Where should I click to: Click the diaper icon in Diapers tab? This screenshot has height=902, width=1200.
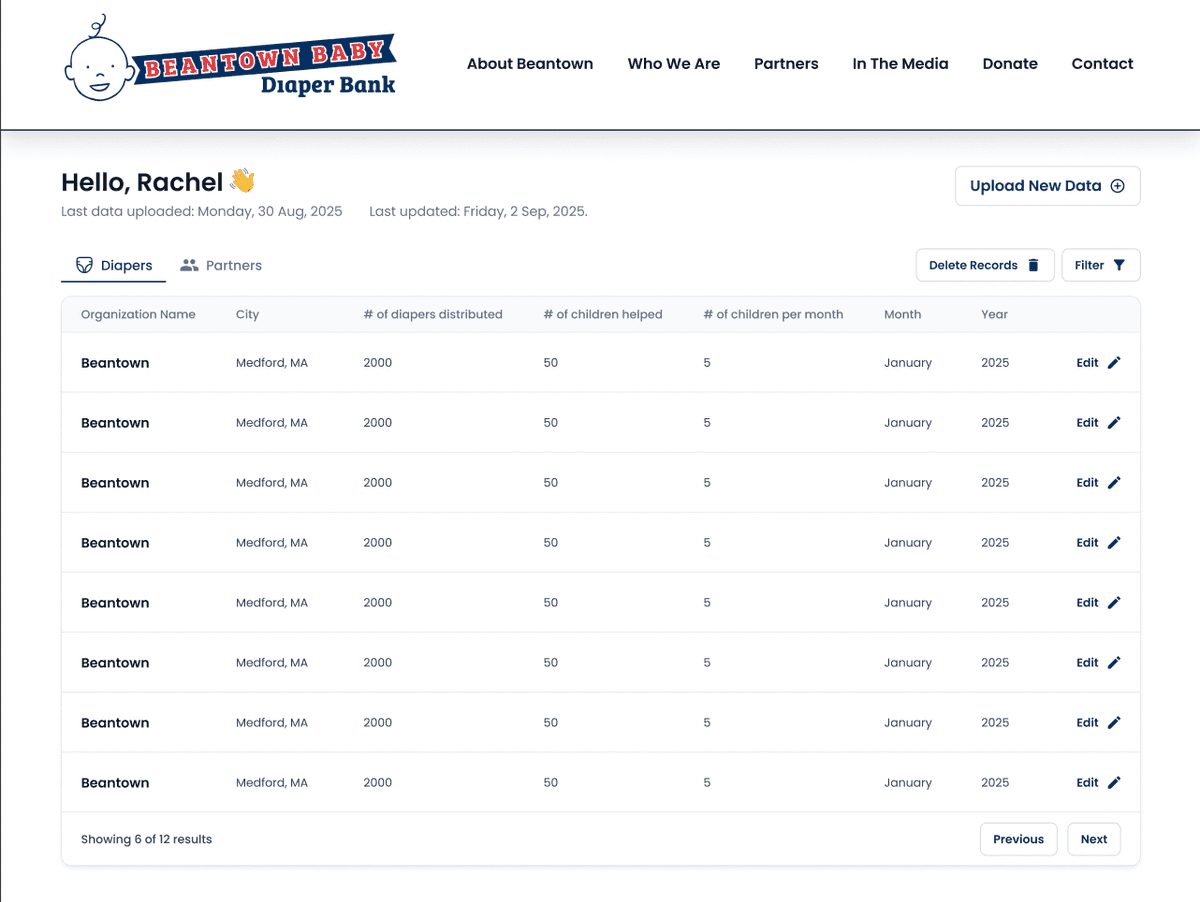tap(85, 265)
